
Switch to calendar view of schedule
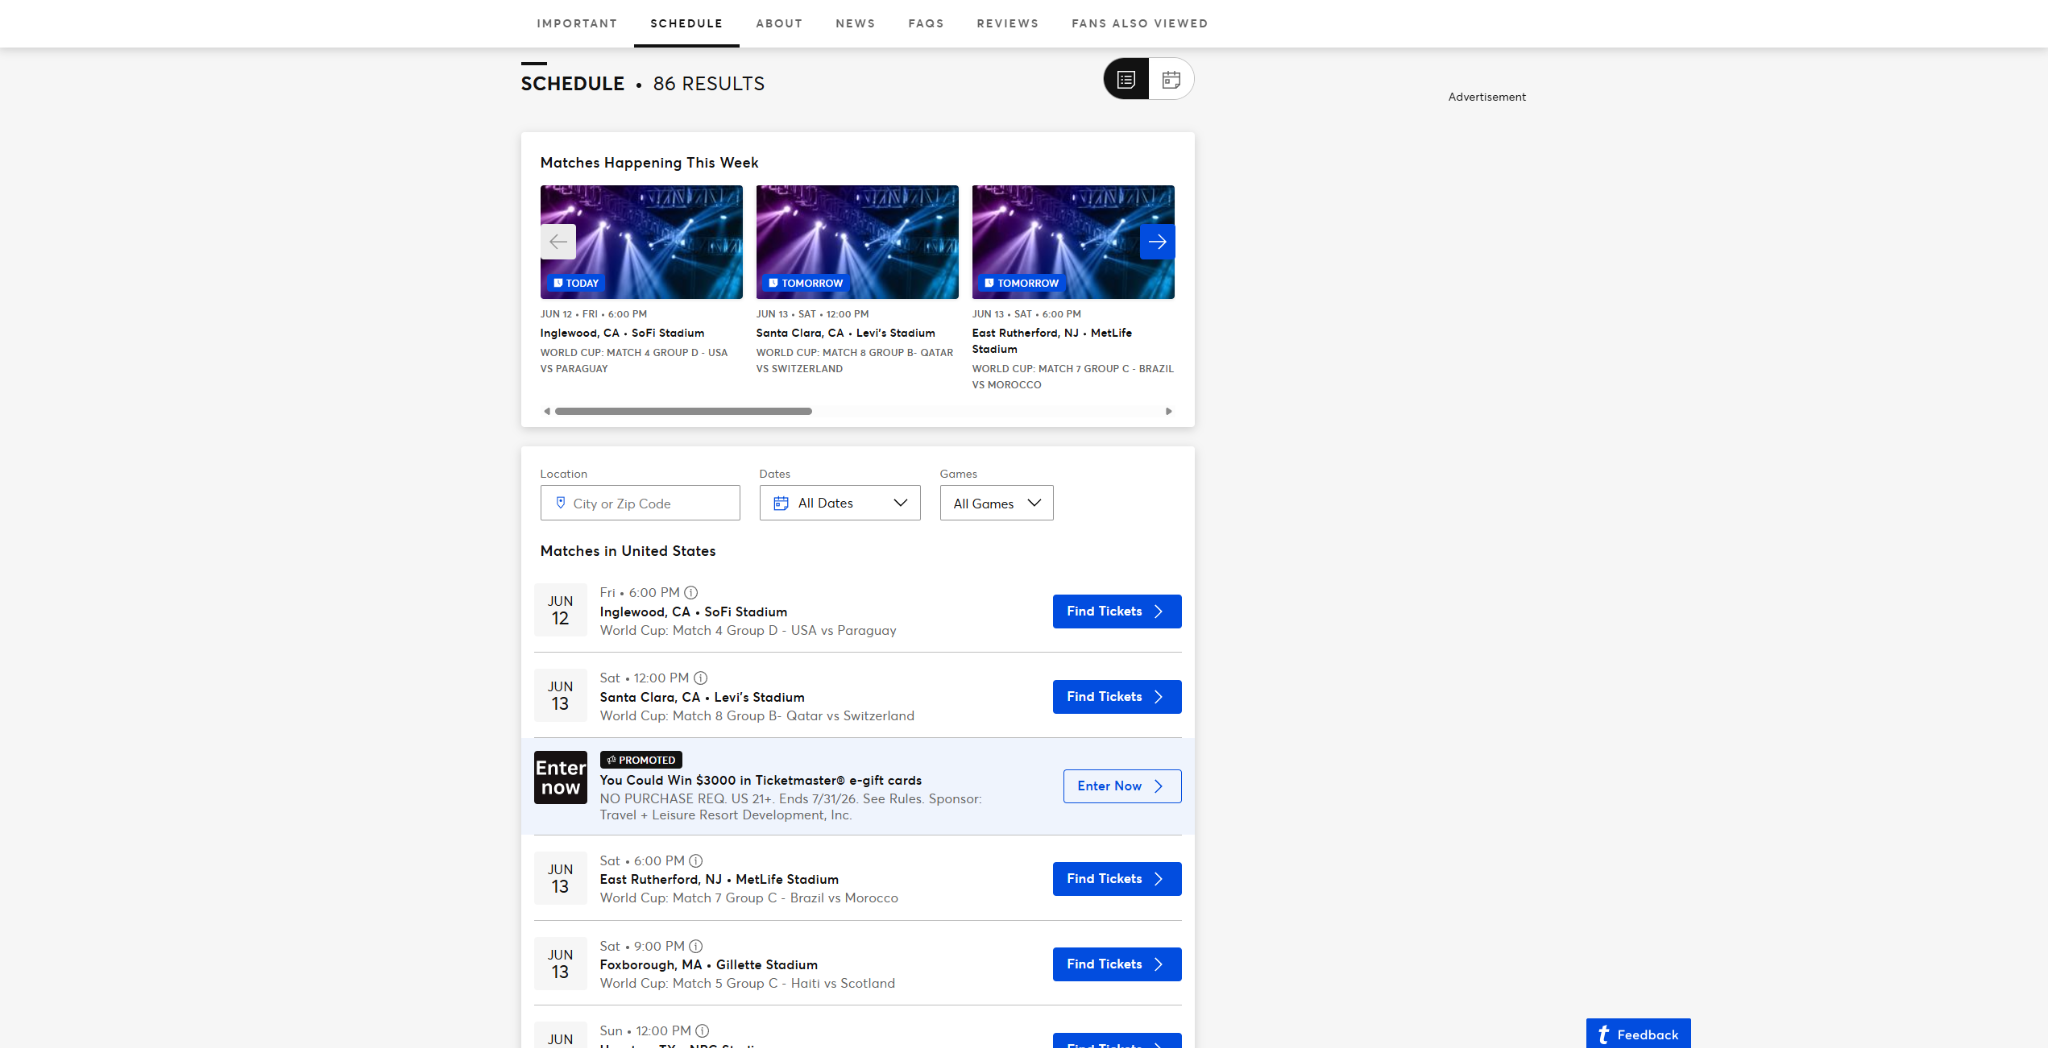[1171, 79]
